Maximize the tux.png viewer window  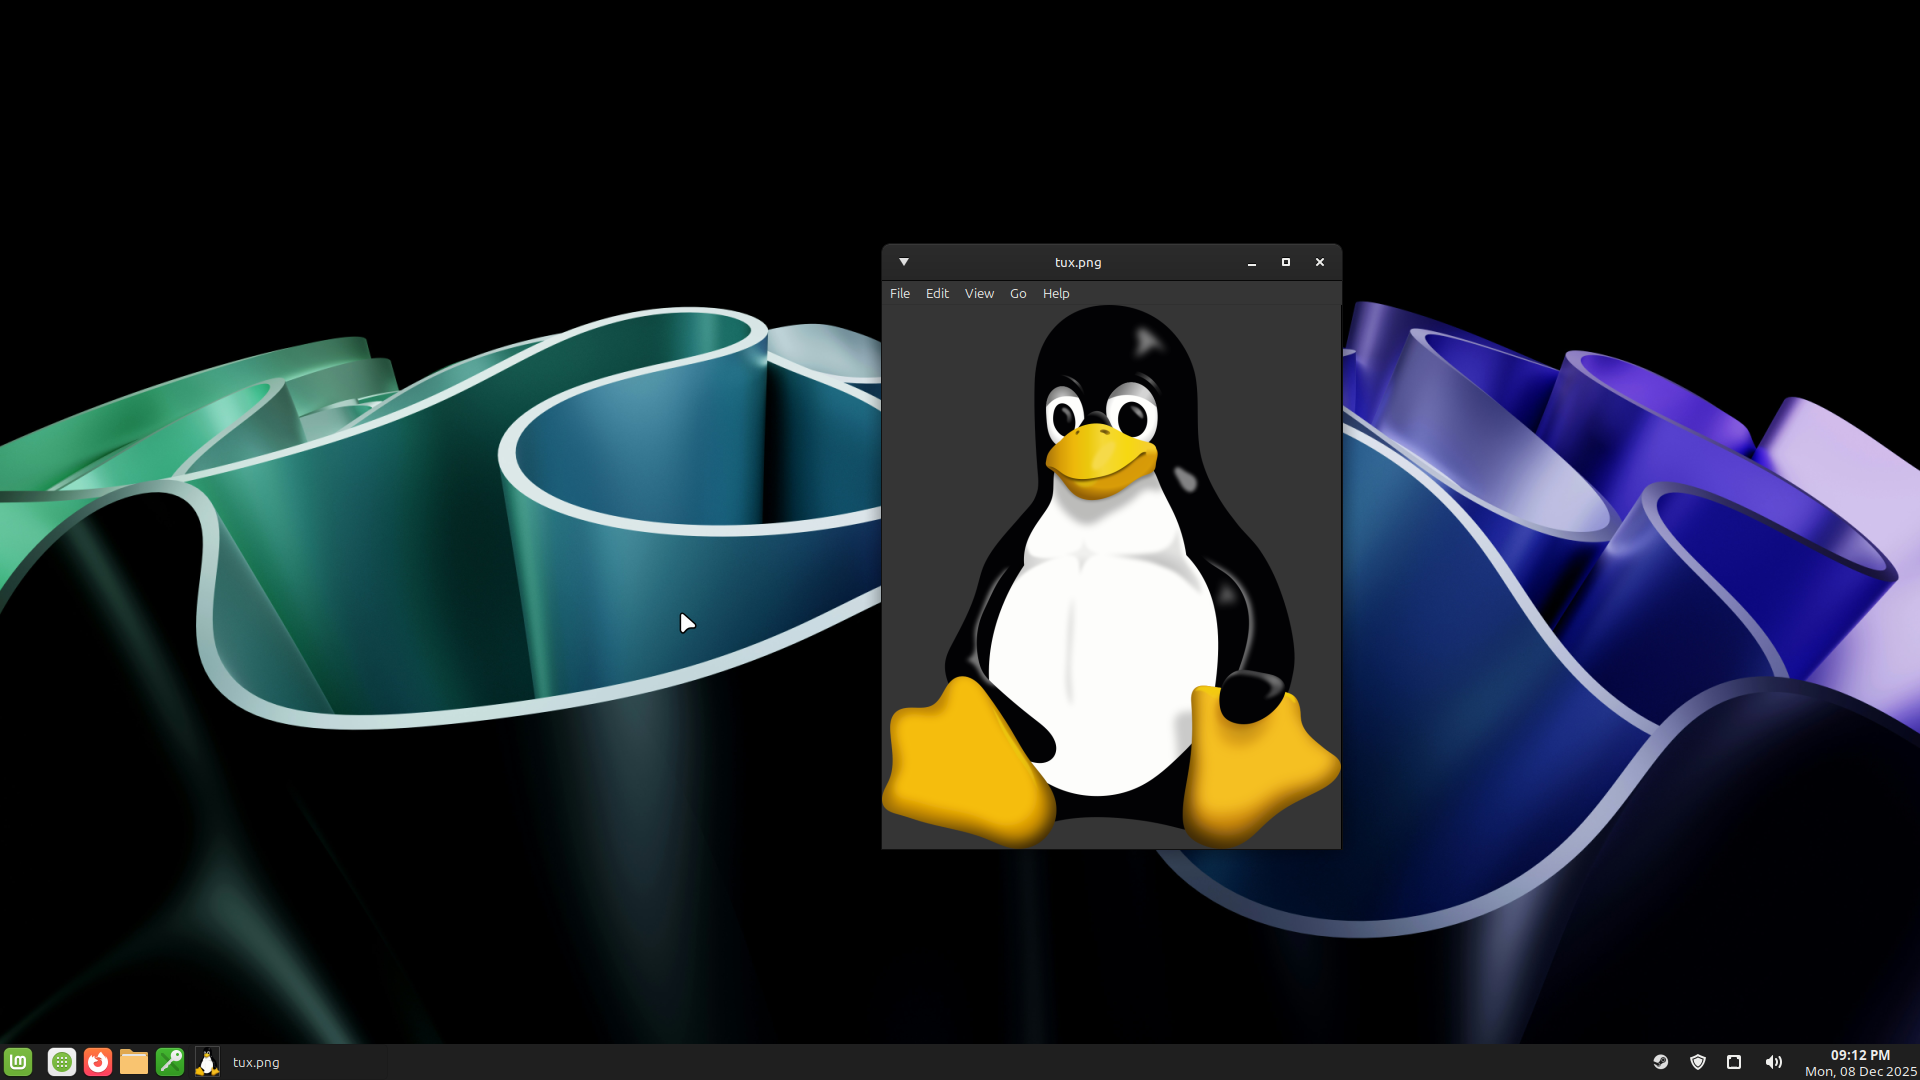[1286, 262]
